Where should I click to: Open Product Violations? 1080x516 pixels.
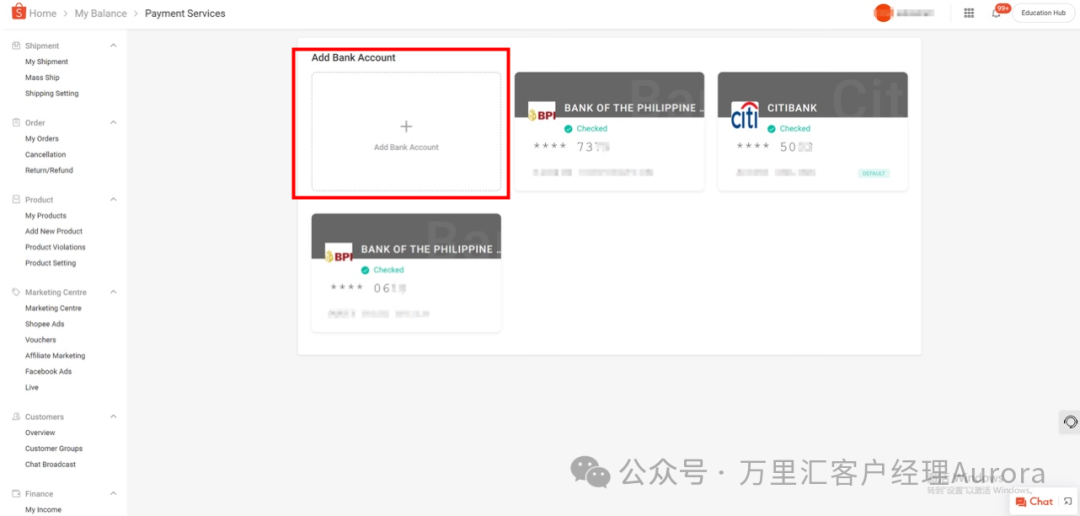[55, 247]
